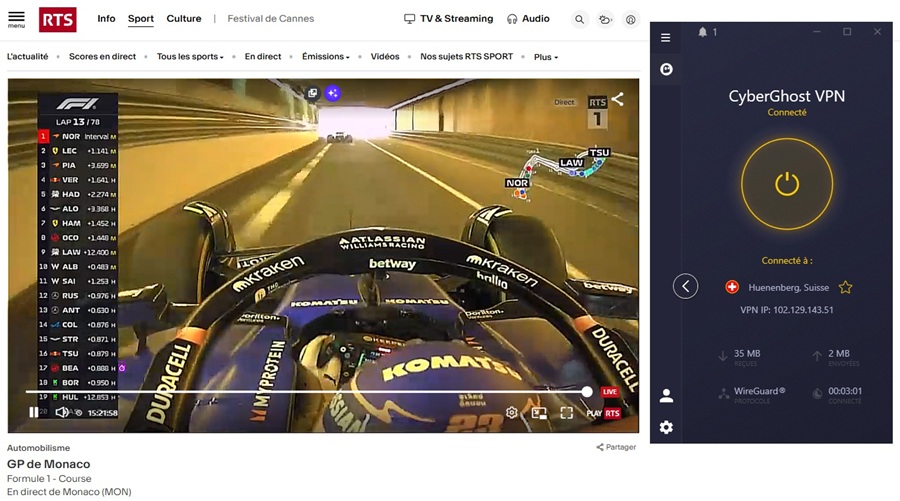This screenshot has width=900, height=501.
Task: Open the RTS search icon
Action: click(580, 20)
